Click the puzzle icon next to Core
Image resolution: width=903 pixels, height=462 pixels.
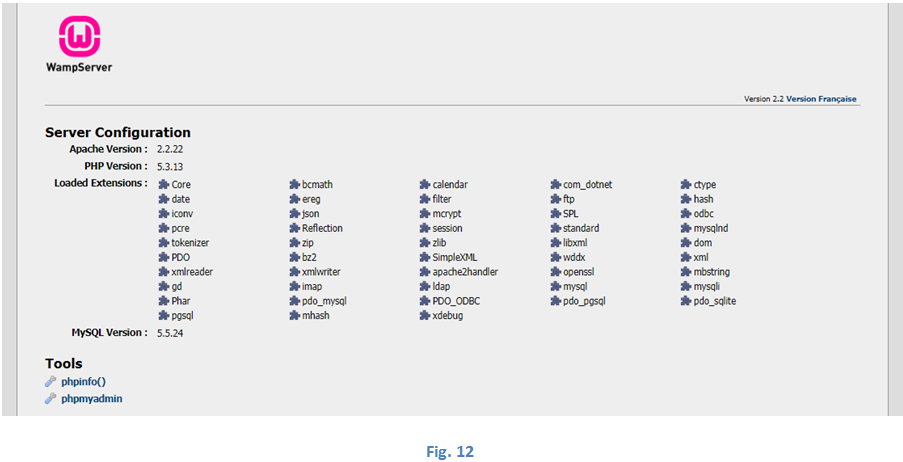click(163, 185)
